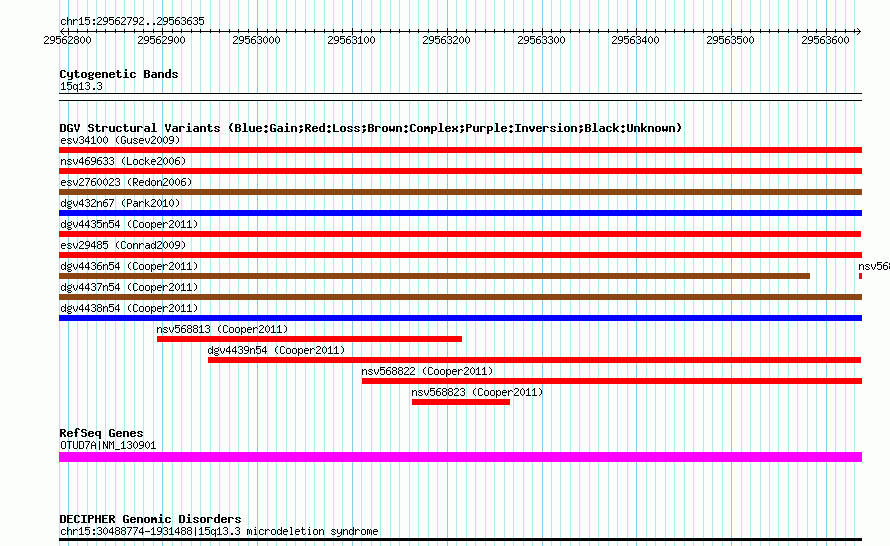The height and width of the screenshot is (546, 890).
Task: Click the dgv432n67 (Park2010) label
Action: [x=120, y=203]
